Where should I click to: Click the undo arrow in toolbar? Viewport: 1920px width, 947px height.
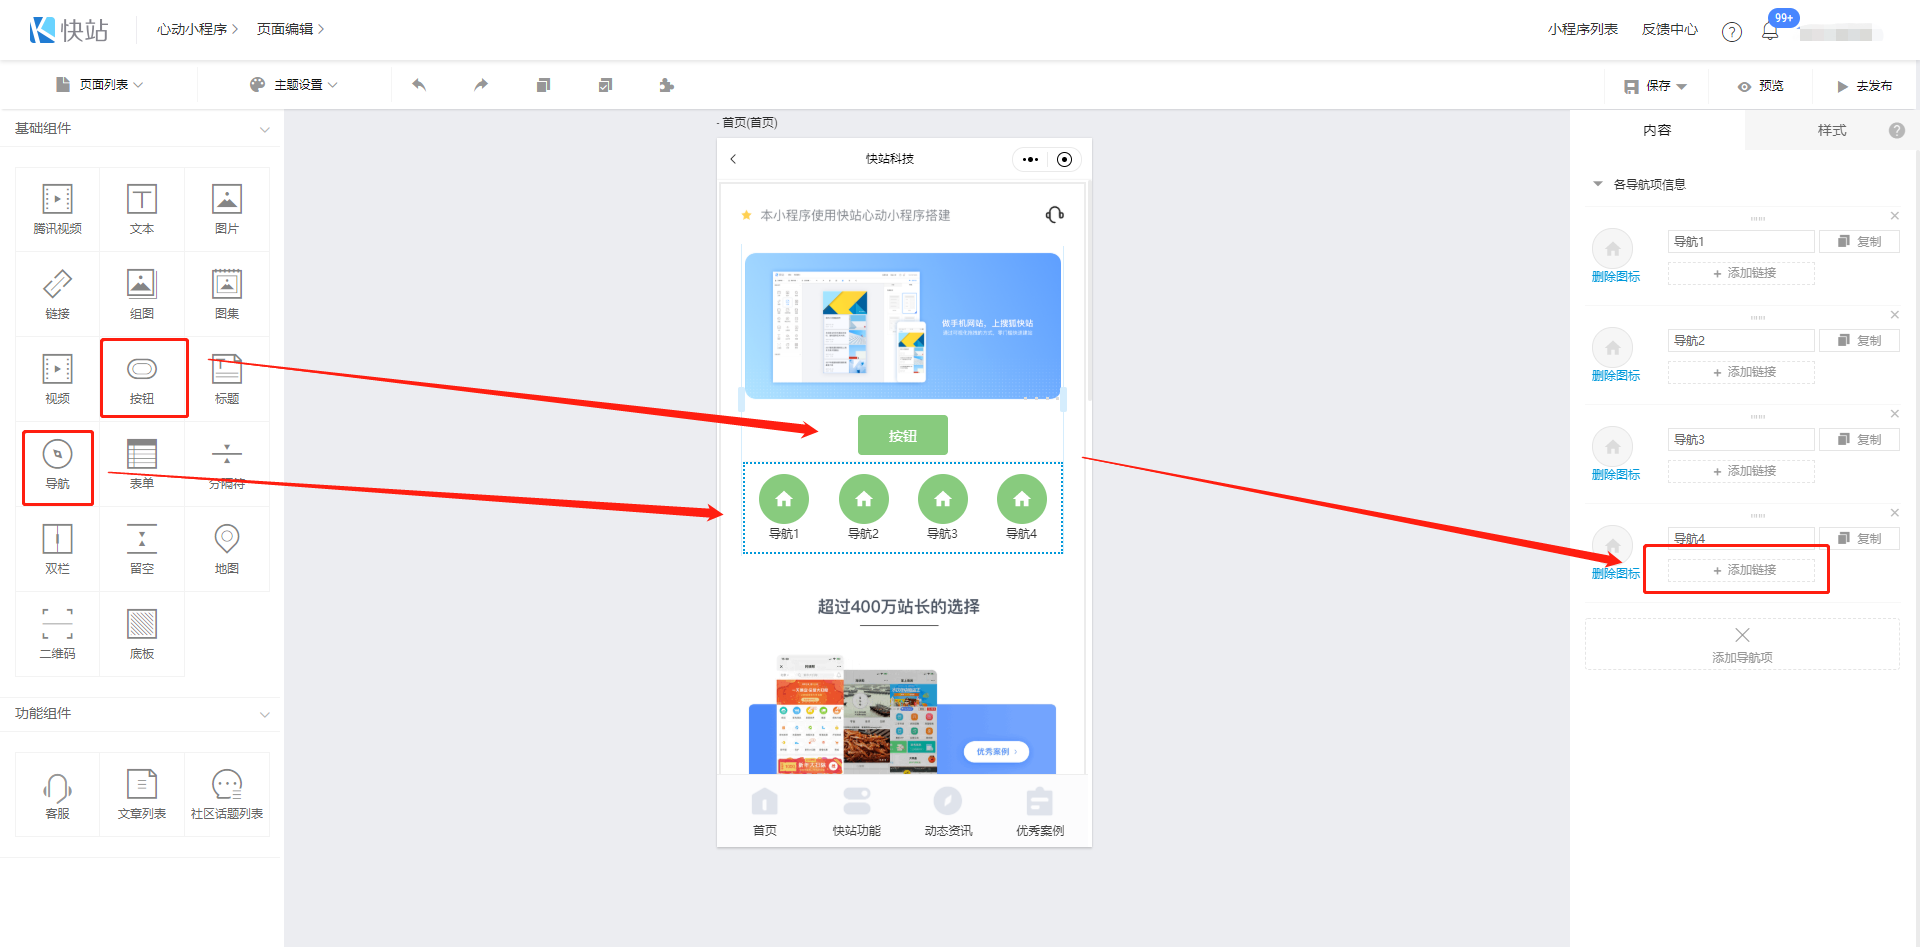pyautogui.click(x=419, y=85)
